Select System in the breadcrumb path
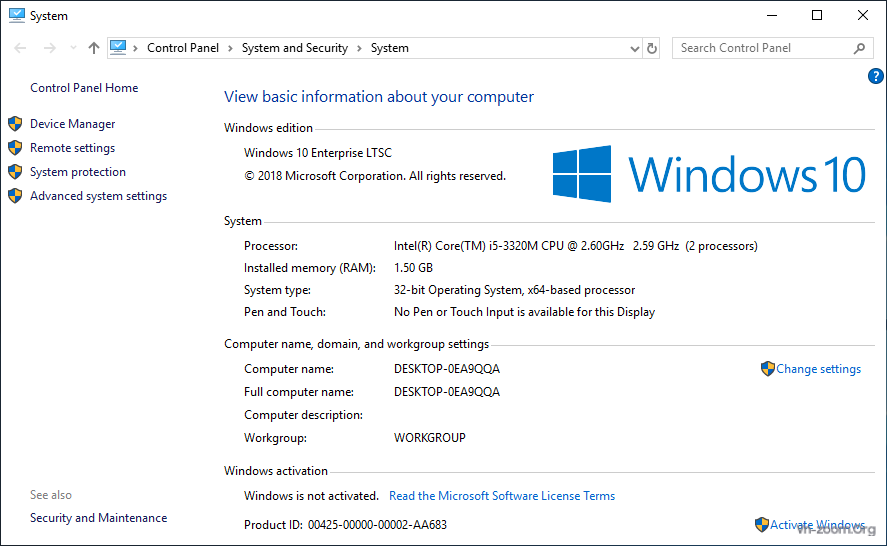 click(390, 48)
